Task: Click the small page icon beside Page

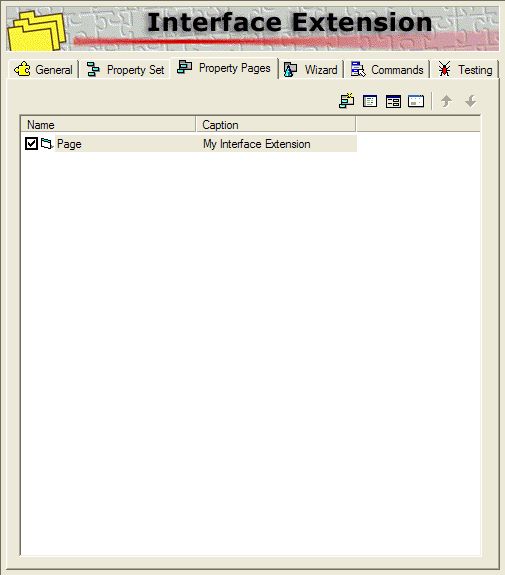Action: (47, 144)
